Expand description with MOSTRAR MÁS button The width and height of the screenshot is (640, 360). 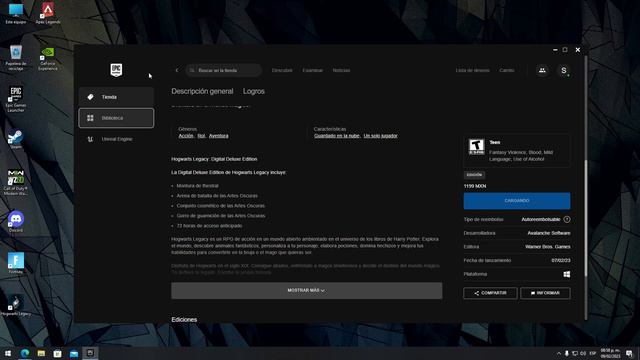(307, 291)
